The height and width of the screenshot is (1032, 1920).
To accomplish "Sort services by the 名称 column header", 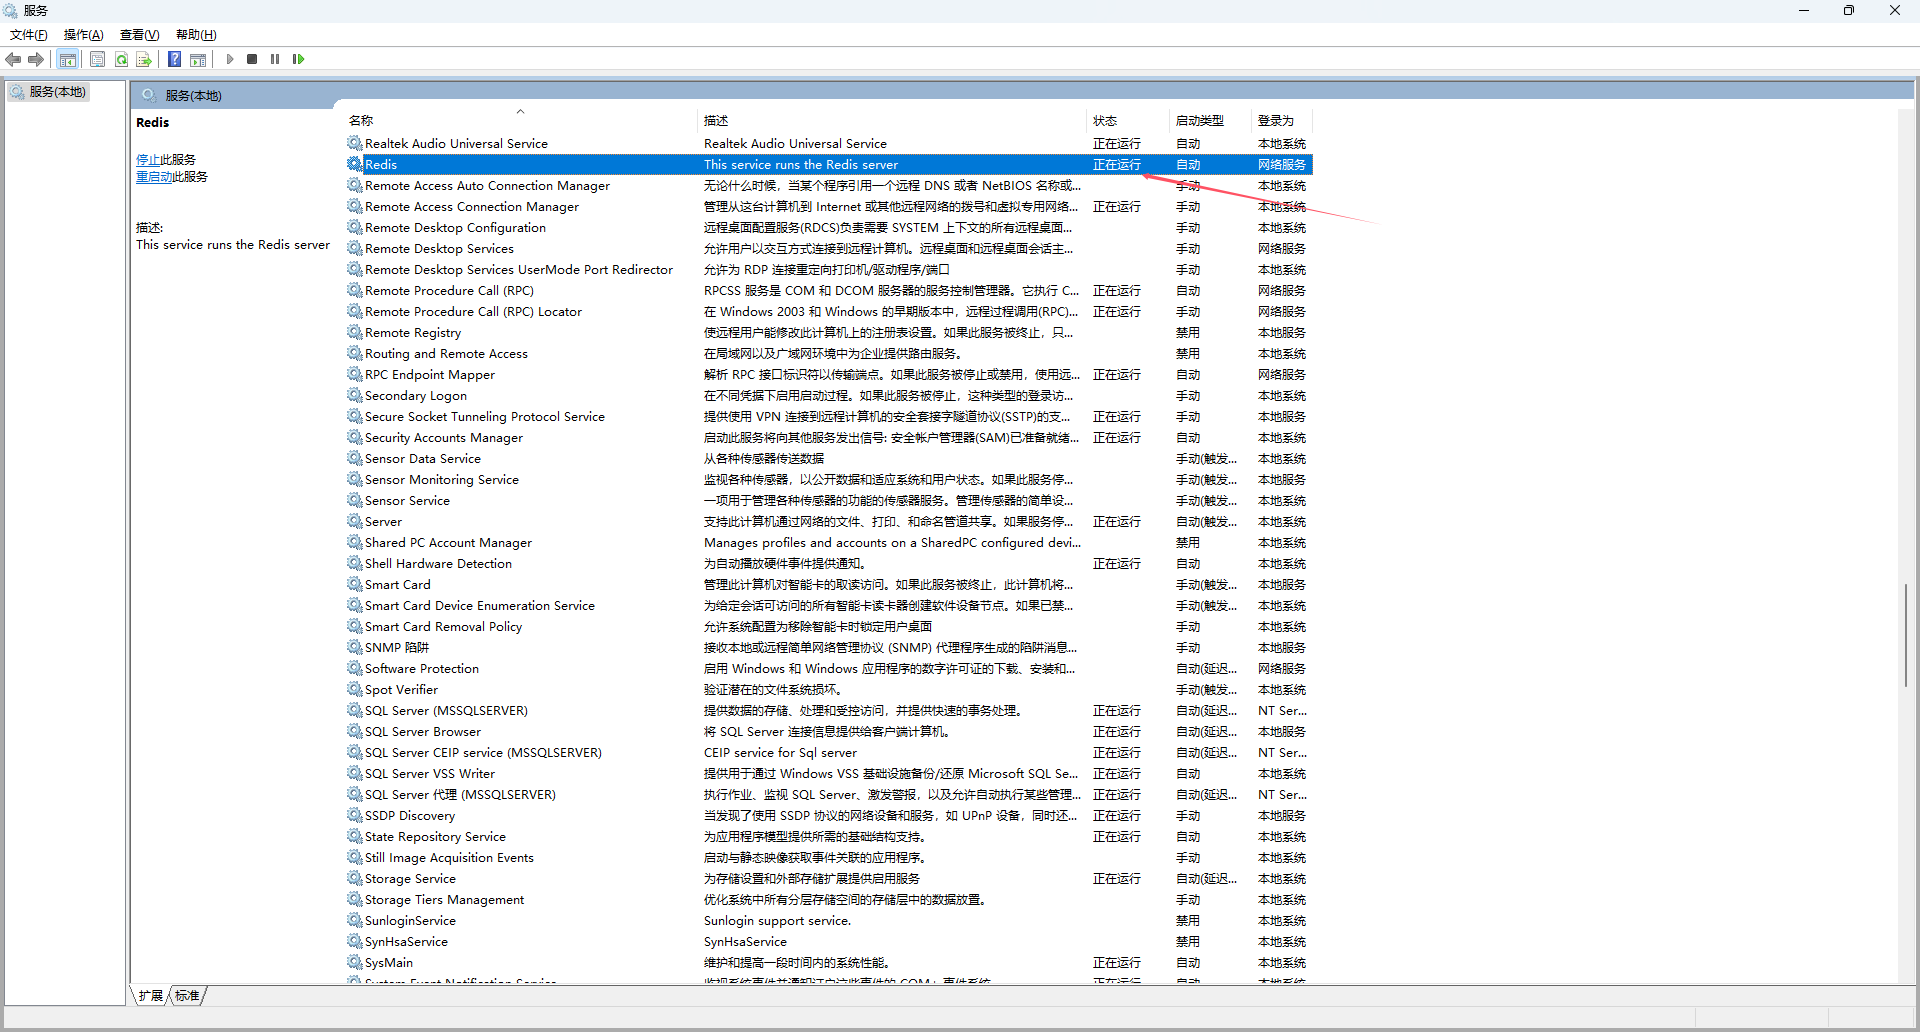I will tap(361, 121).
